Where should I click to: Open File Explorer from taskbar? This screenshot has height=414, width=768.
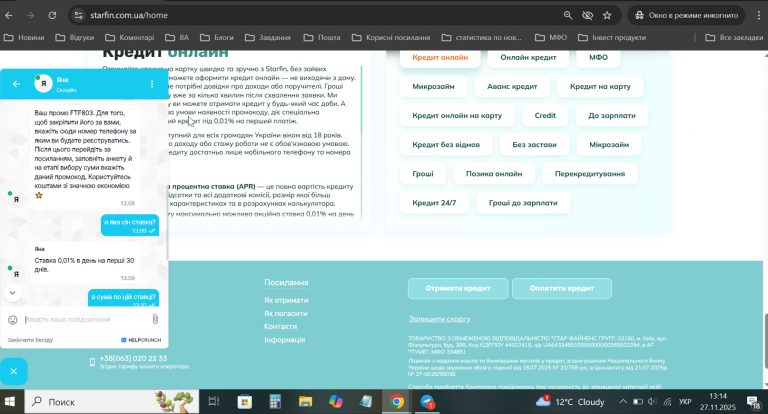click(x=305, y=402)
